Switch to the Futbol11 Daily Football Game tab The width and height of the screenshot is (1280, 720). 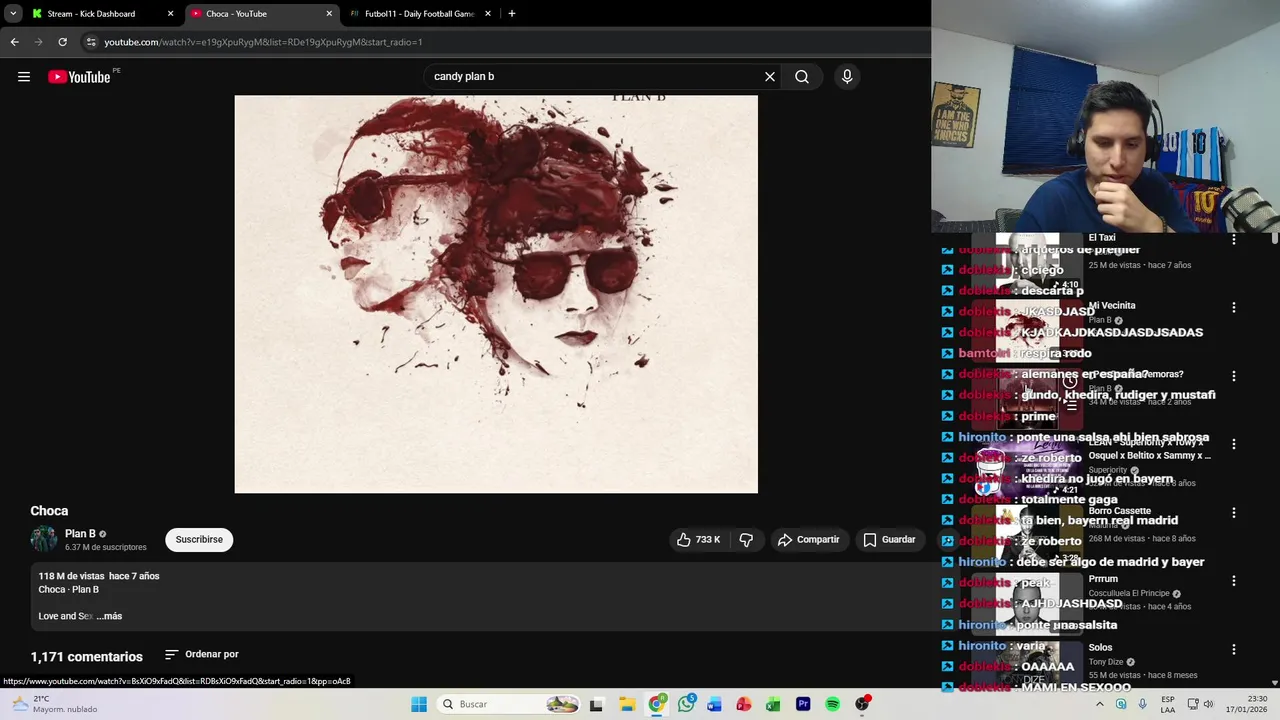(419, 14)
